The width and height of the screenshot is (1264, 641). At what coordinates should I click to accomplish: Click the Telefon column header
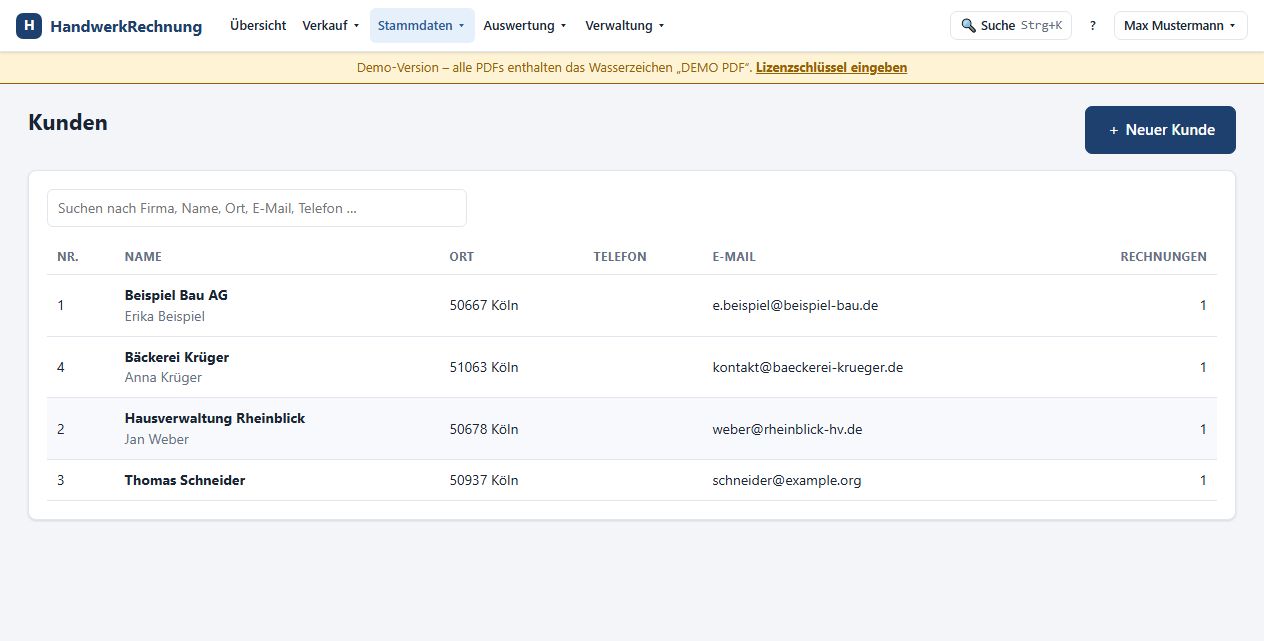(620, 257)
